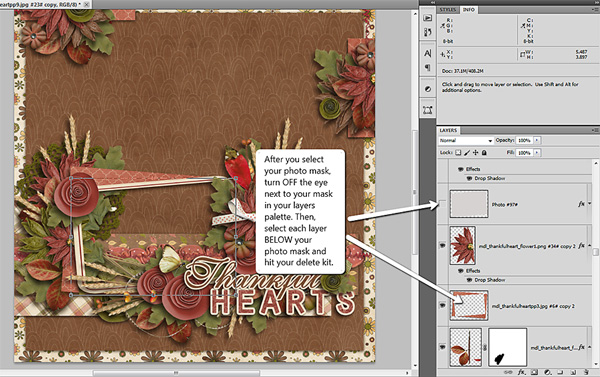Toggle the top Effects eye in Layers panel
This screenshot has height=377, width=600.
click(461, 169)
